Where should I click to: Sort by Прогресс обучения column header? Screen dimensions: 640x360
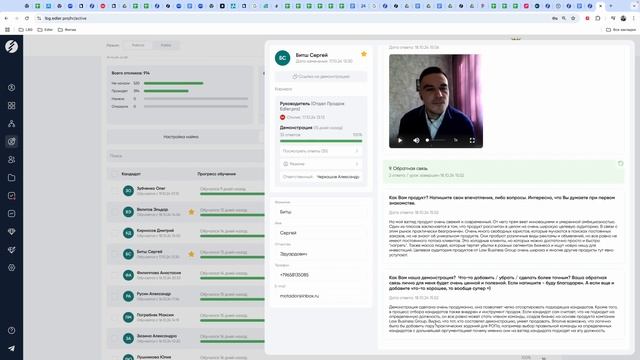pyautogui.click(x=217, y=174)
